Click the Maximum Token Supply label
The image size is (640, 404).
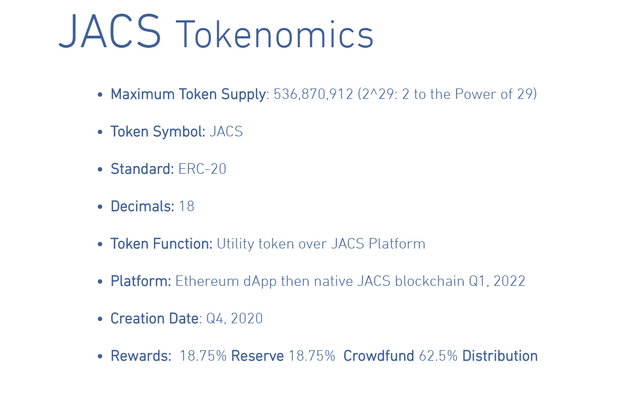(188, 94)
